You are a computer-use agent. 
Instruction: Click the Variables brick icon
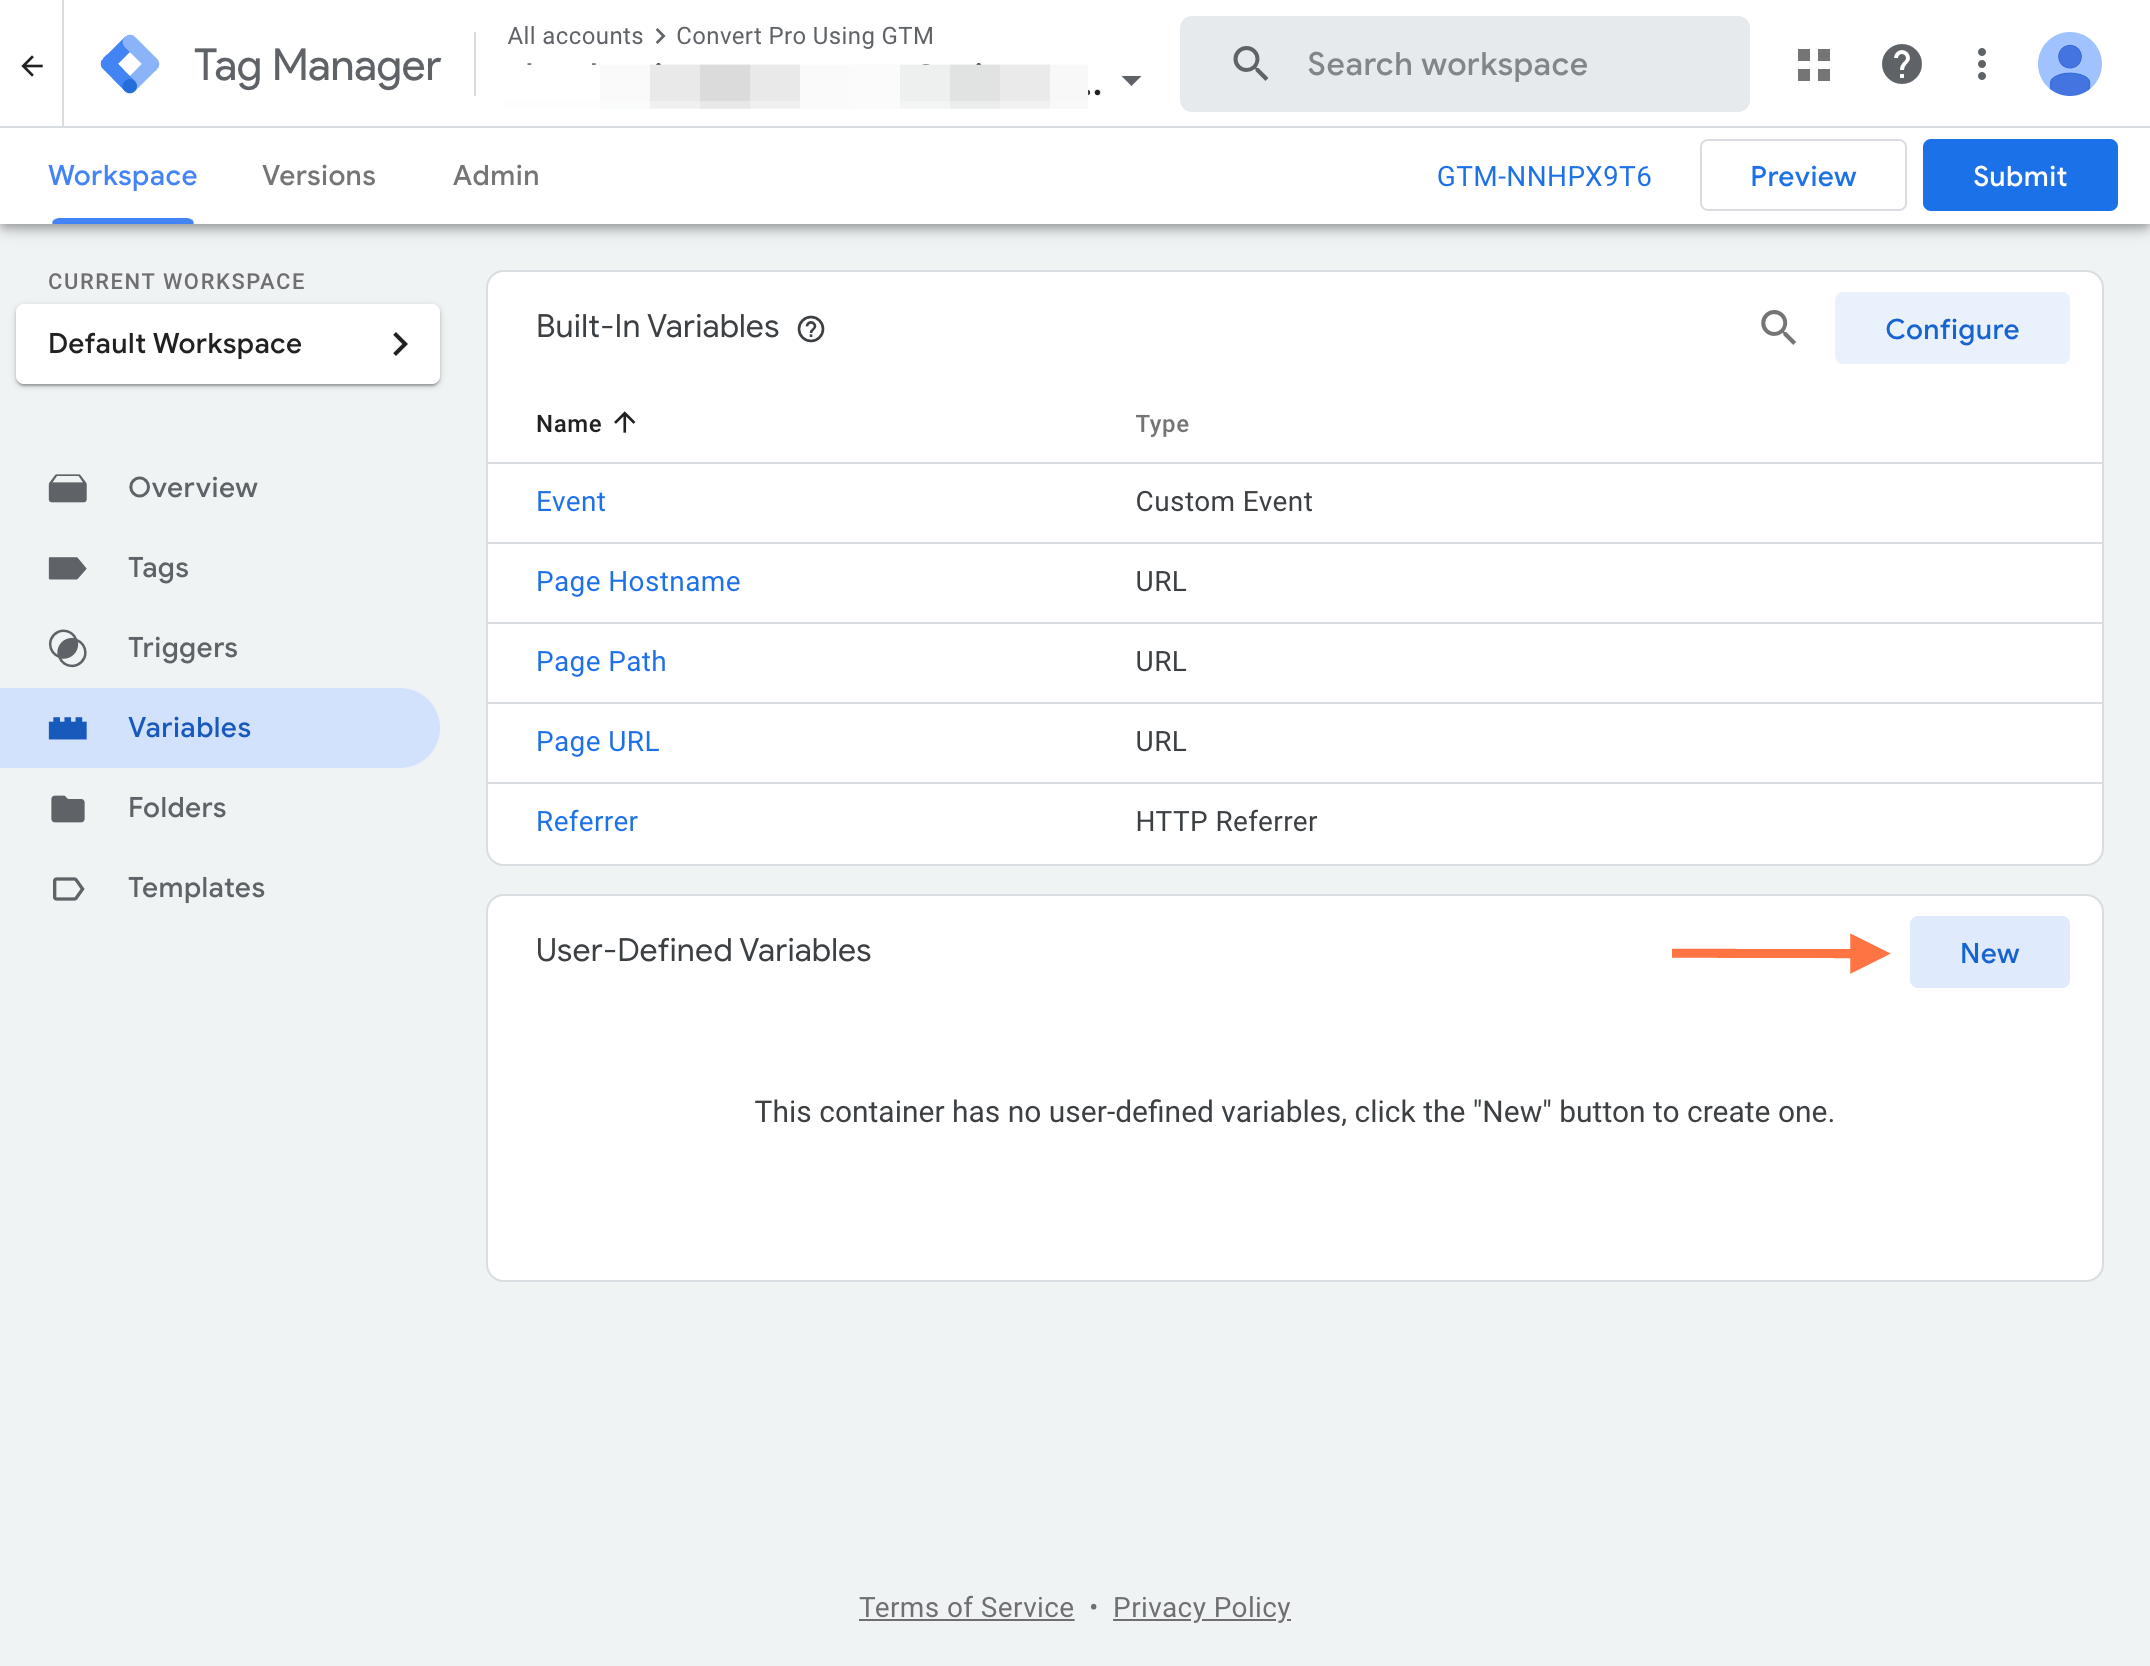tap(68, 728)
